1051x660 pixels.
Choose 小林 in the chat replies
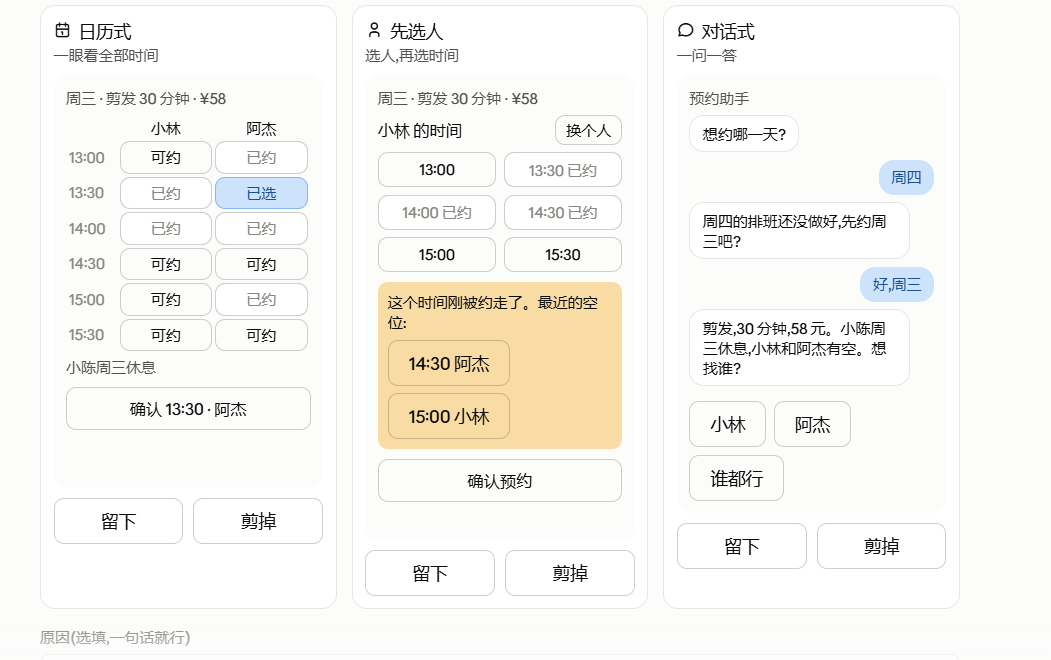727,424
